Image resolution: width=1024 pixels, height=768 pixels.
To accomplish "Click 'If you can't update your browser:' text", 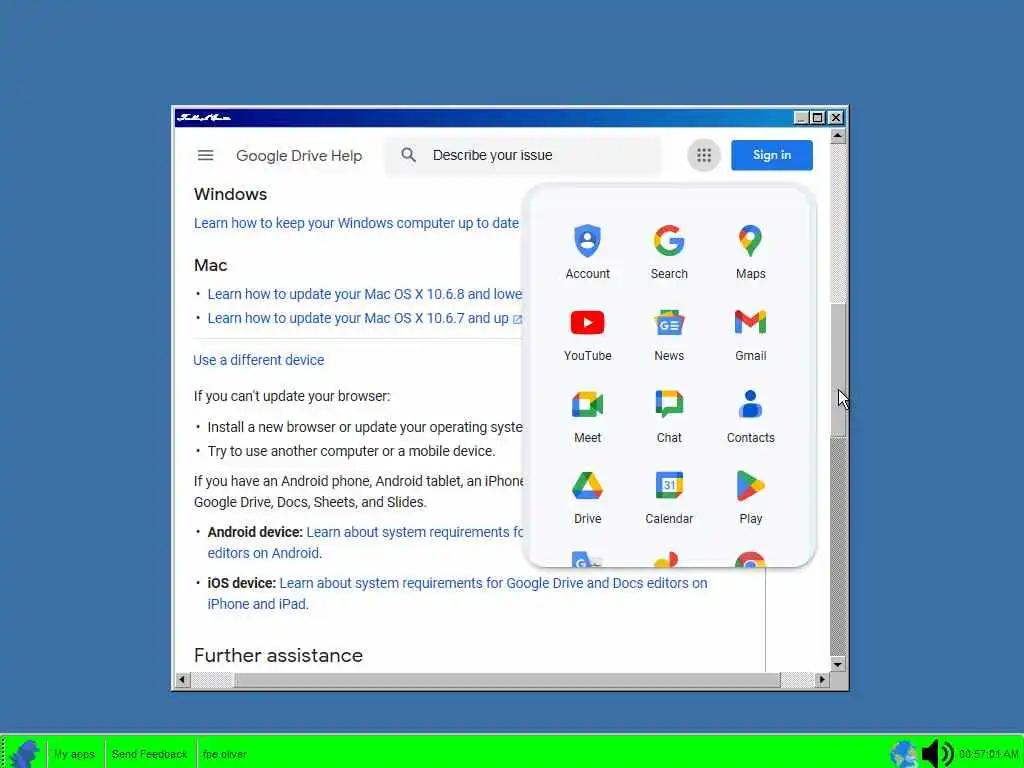I will point(291,396).
